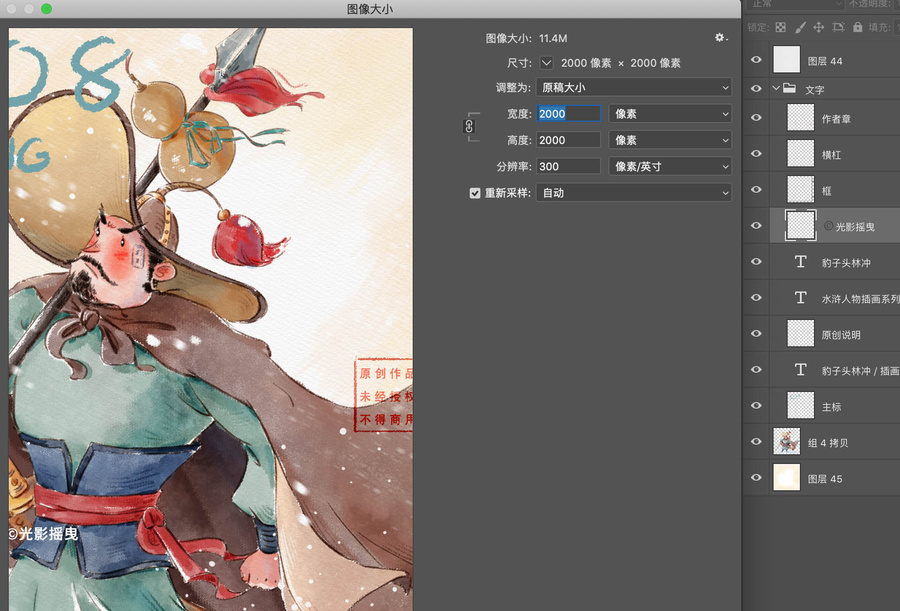Toggle visibility of the 横杠 layer

click(x=757, y=154)
